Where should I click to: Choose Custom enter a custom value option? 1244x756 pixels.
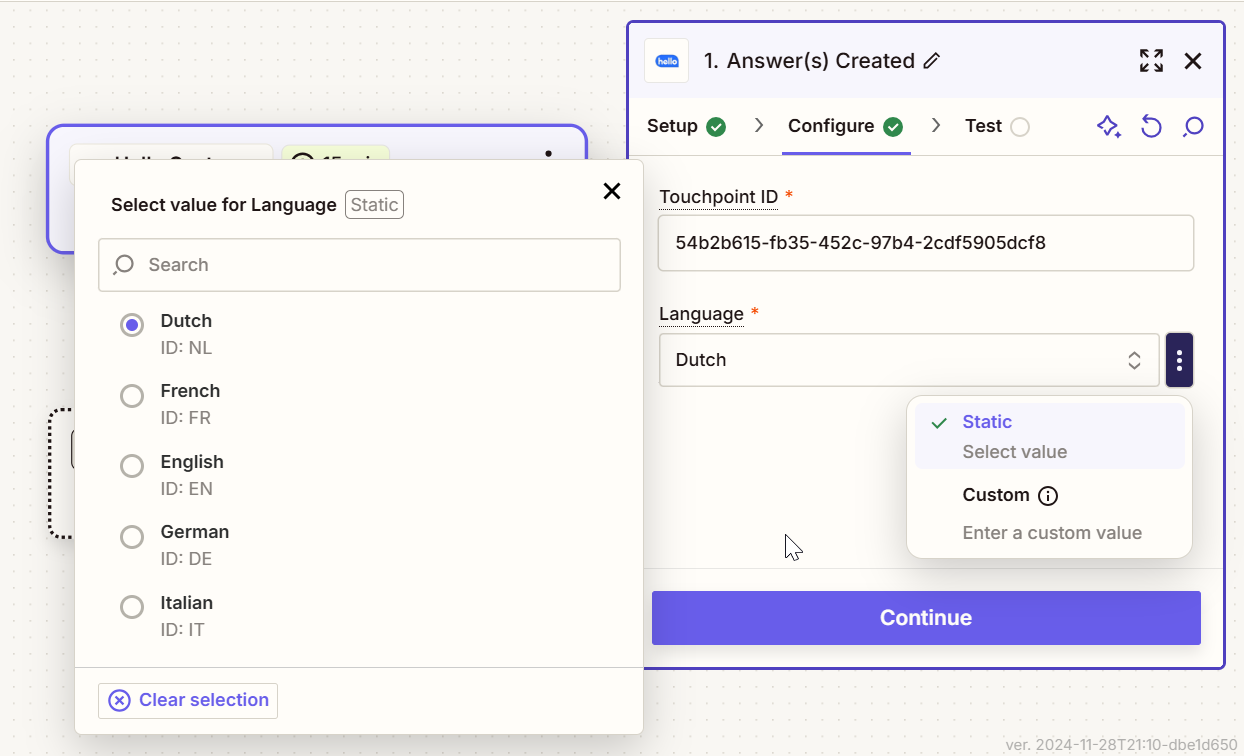click(x=1049, y=514)
